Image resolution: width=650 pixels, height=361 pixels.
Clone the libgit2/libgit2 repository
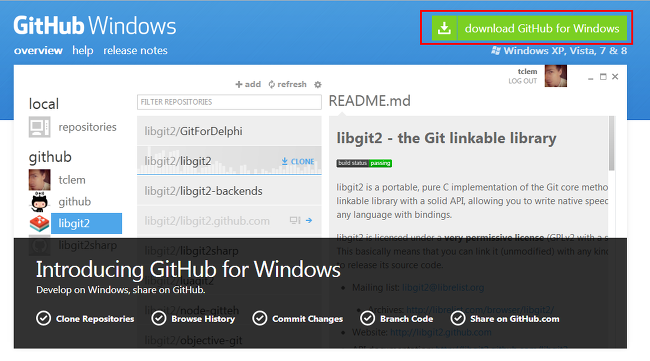[298, 161]
